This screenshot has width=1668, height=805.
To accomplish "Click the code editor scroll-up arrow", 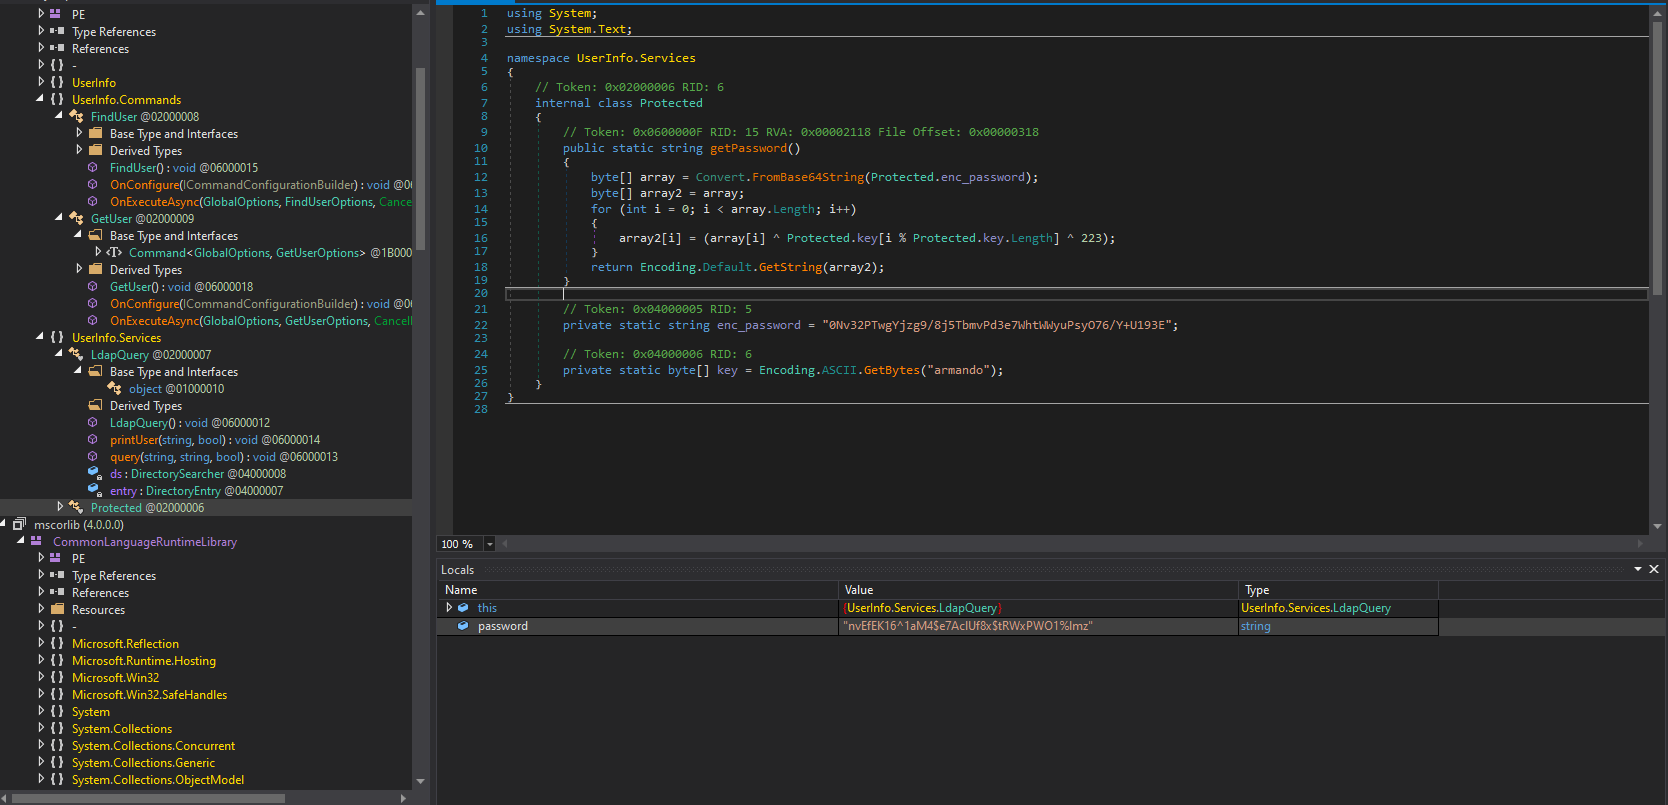I will click(1658, 12).
